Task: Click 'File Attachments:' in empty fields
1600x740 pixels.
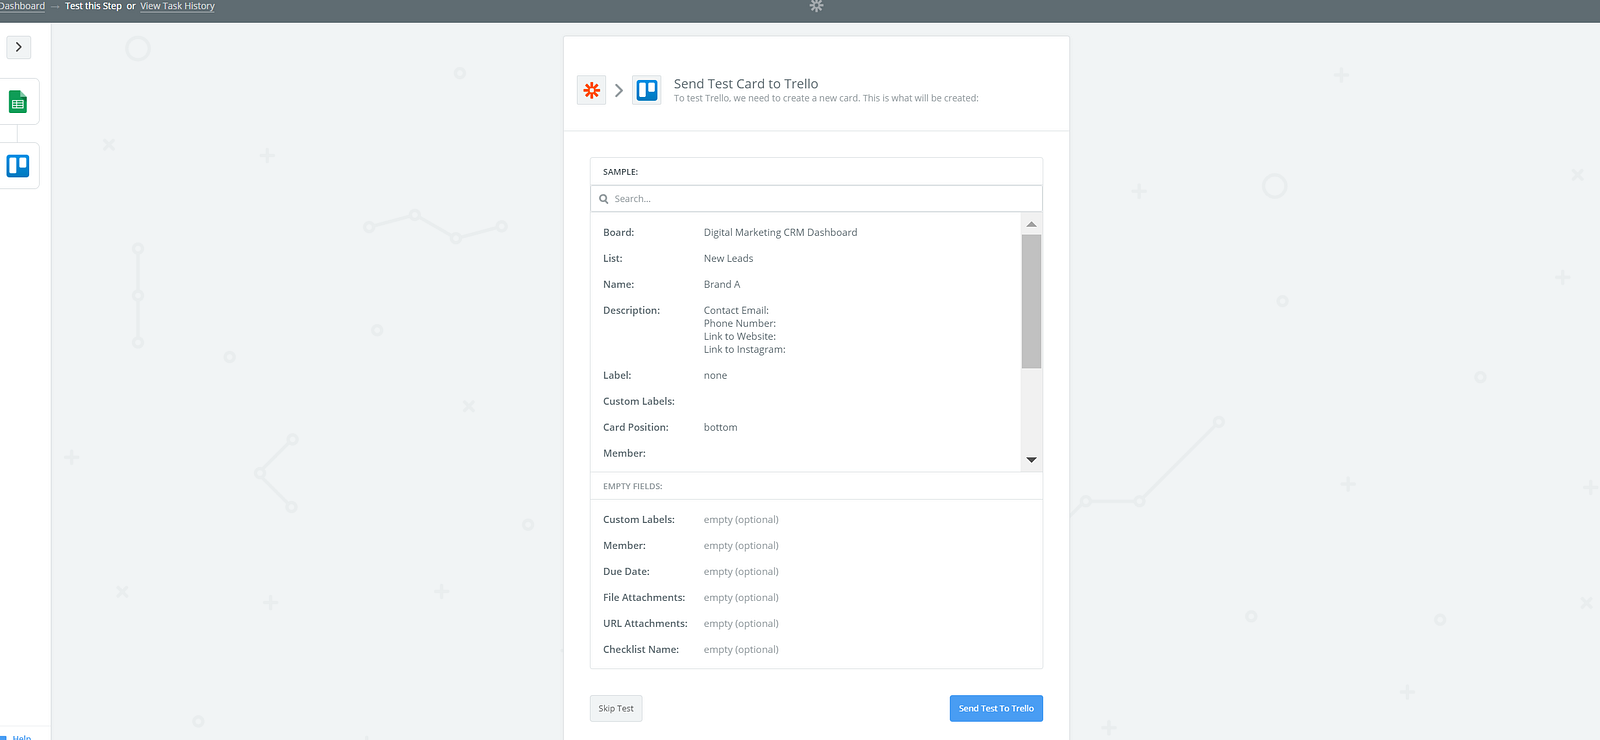Action: pyautogui.click(x=644, y=597)
